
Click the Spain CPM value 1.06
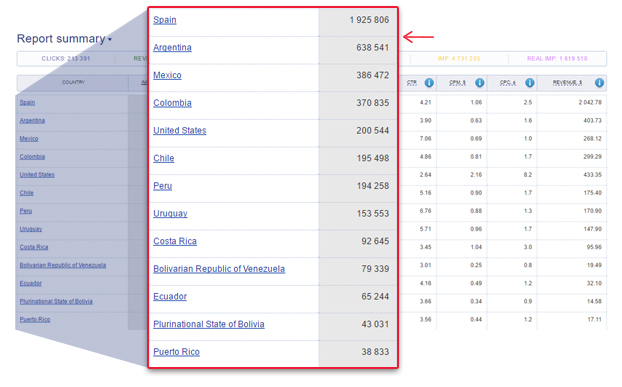point(476,102)
